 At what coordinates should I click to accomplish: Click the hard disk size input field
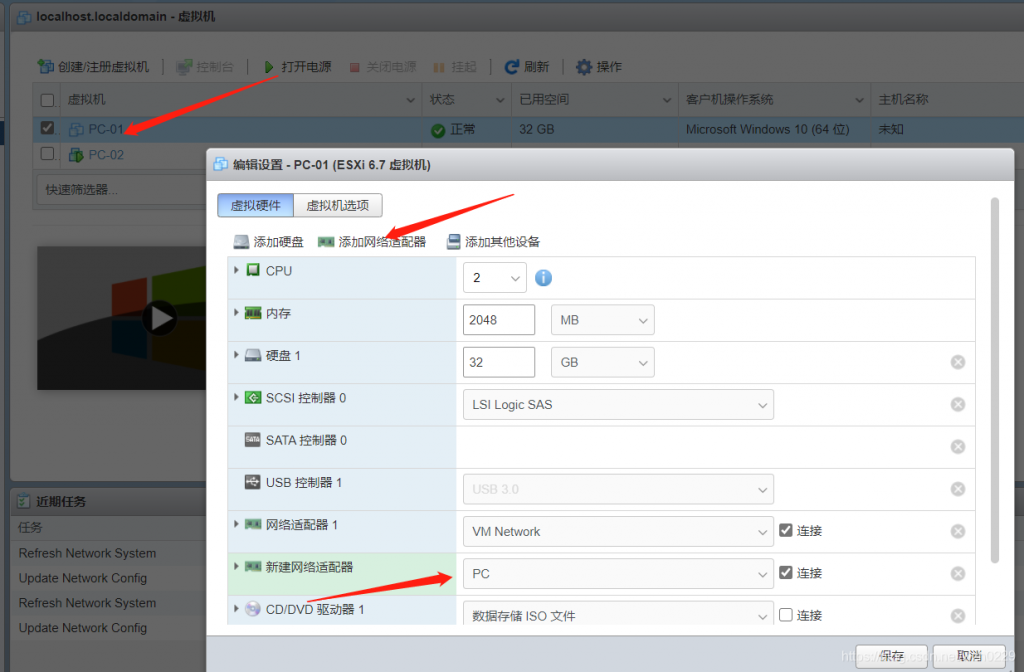pos(499,362)
